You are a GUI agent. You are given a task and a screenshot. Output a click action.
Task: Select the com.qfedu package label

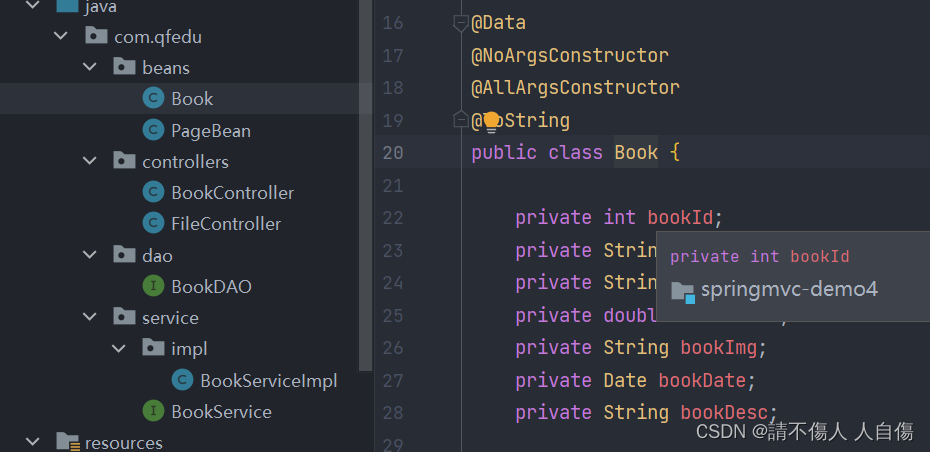click(158, 37)
